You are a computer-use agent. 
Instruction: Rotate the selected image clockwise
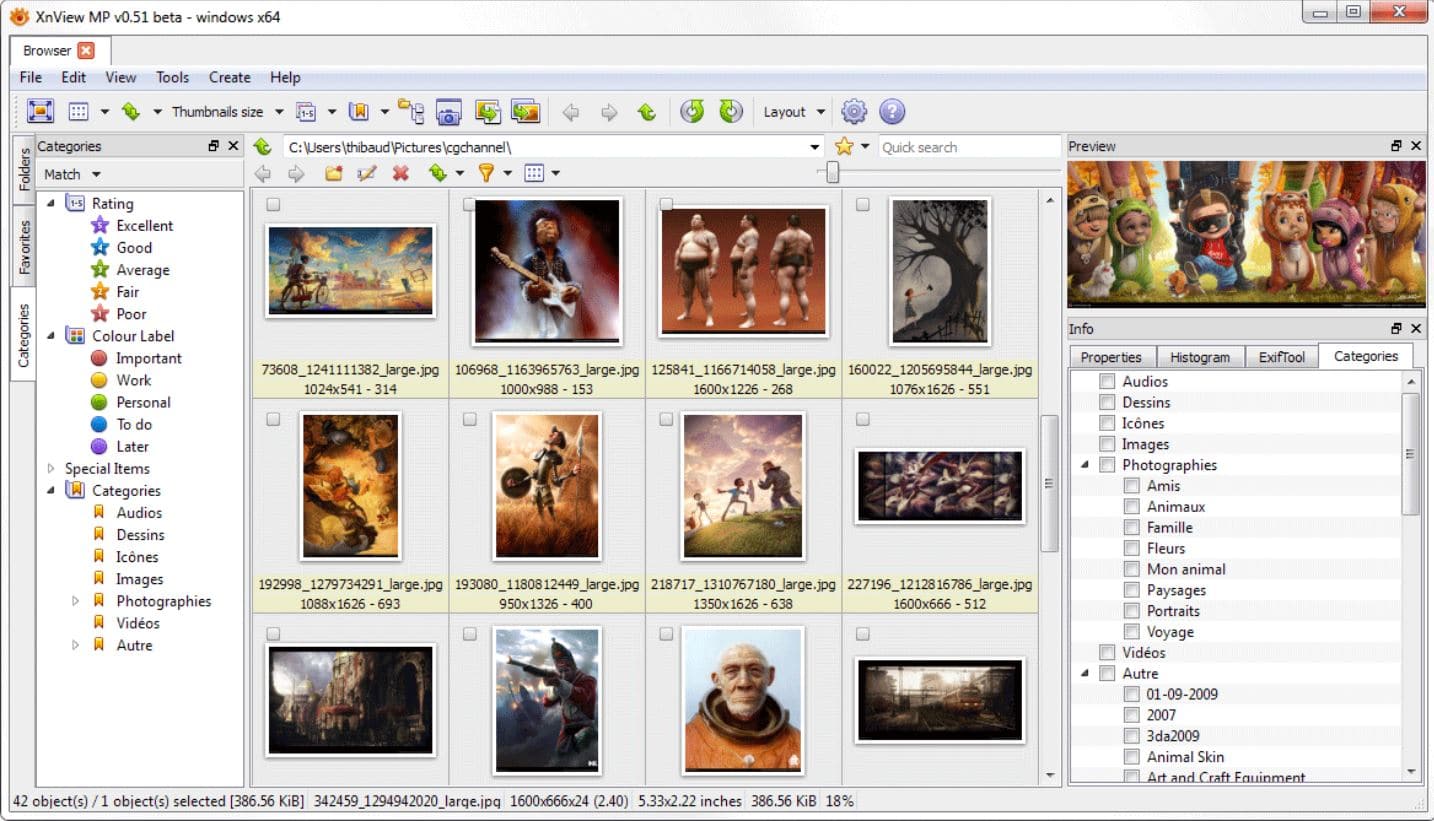coord(731,111)
